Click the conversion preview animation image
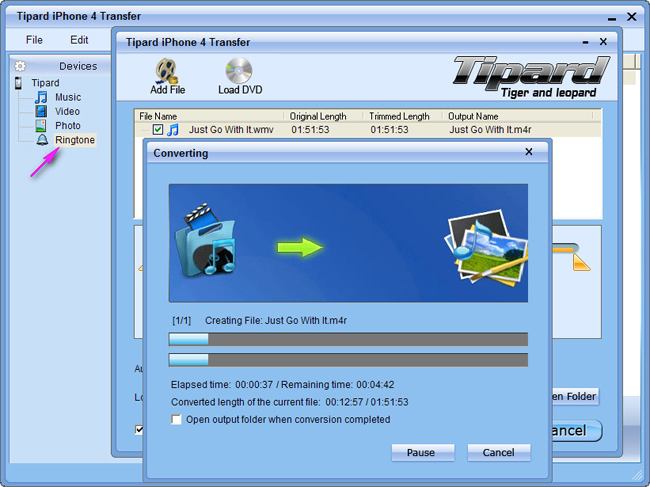Image resolution: width=650 pixels, height=487 pixels. [x=348, y=243]
